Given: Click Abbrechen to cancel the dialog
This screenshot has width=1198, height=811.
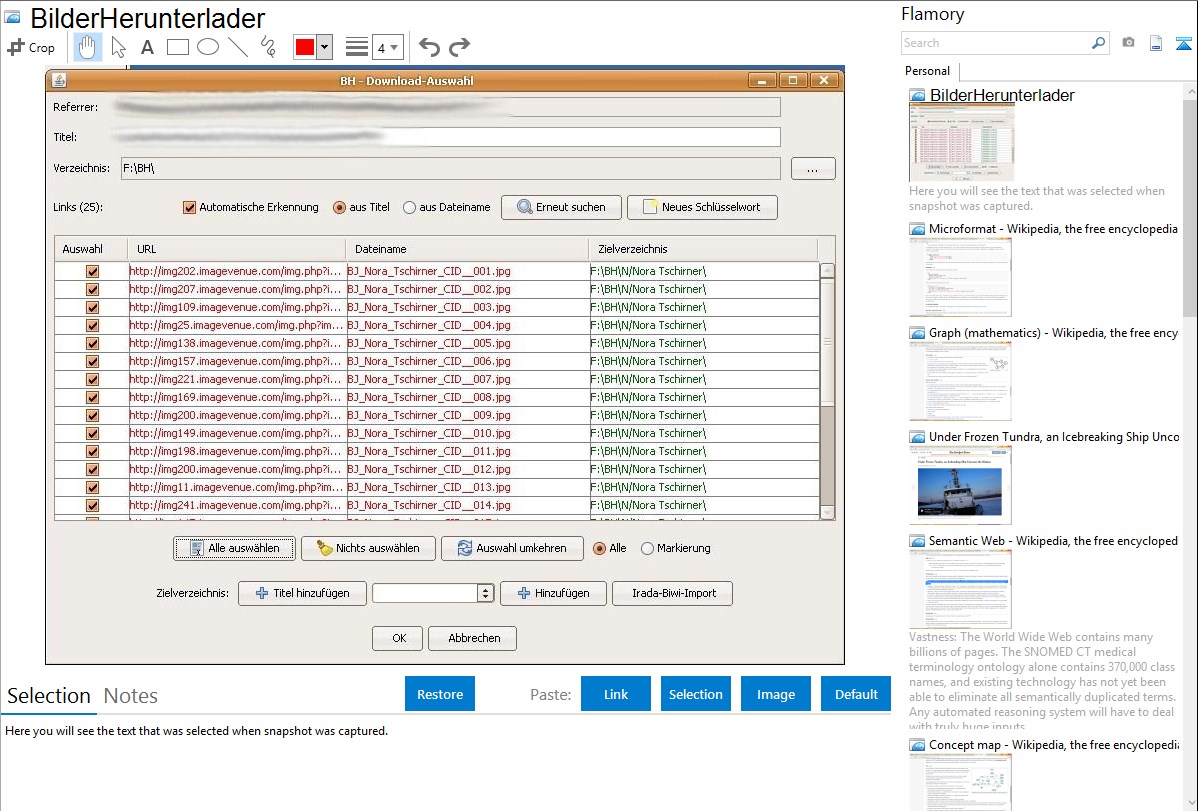Looking at the screenshot, I should (473, 638).
